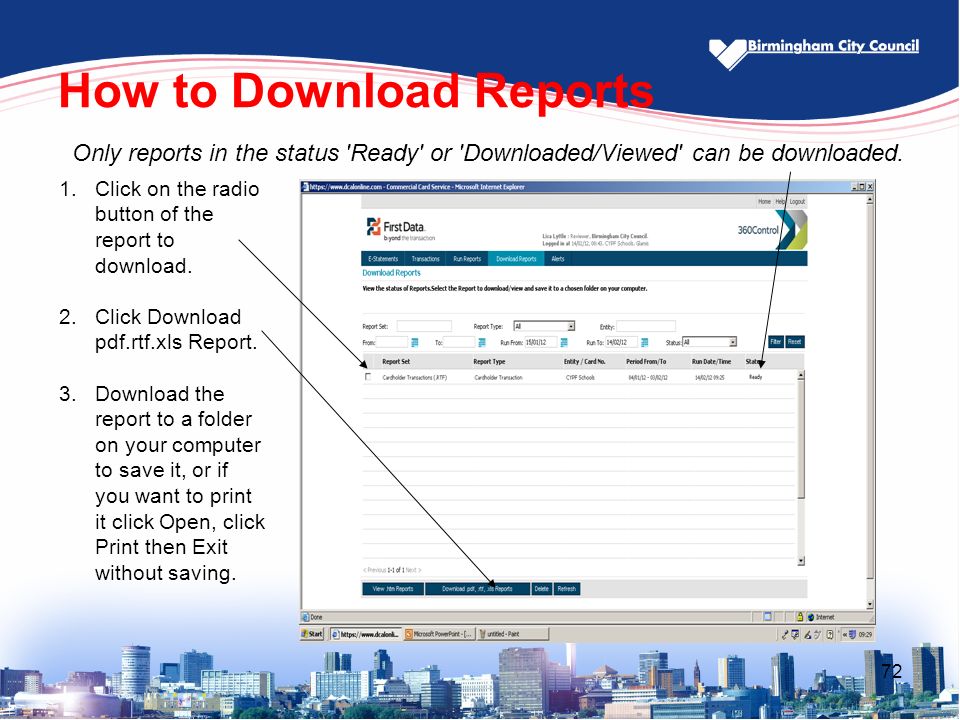Viewport: 960px width, 720px height.
Task: Click the 360Control logo
Action: pos(772,230)
